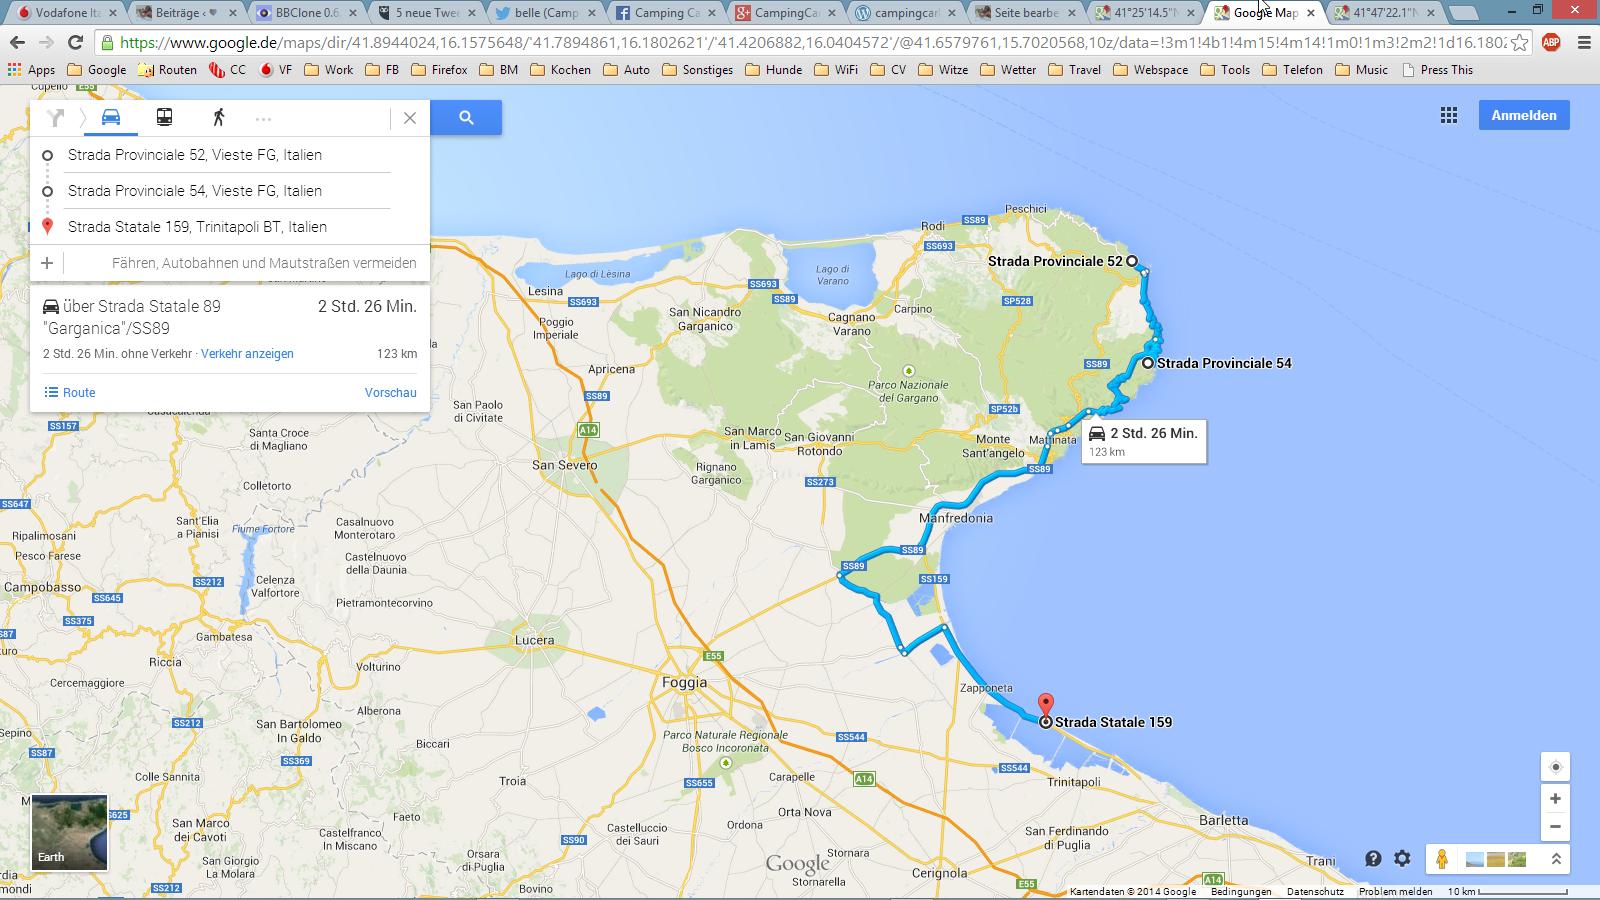
Task: Zoom out of the map
Action: (1555, 827)
